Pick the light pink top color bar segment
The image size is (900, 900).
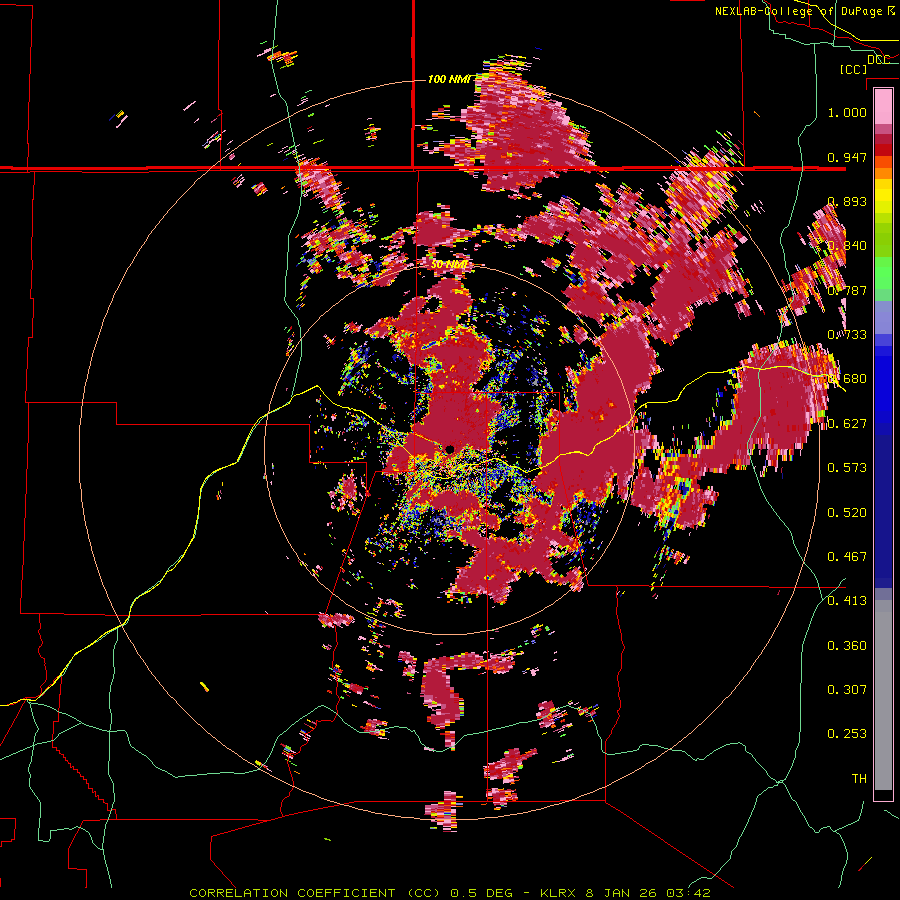883,107
